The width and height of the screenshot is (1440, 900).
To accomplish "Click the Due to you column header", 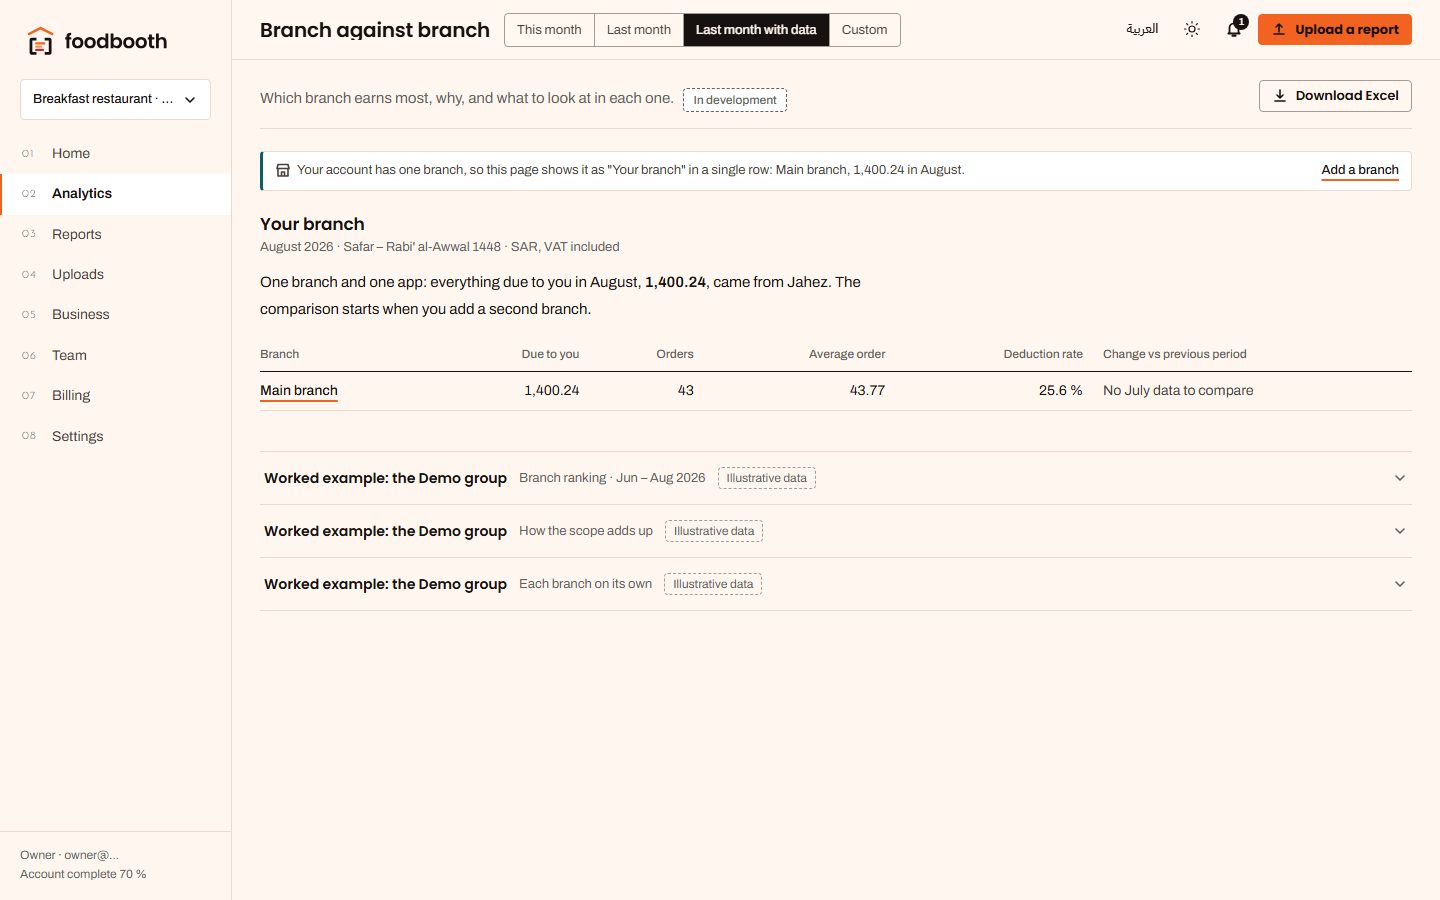I will click(550, 354).
